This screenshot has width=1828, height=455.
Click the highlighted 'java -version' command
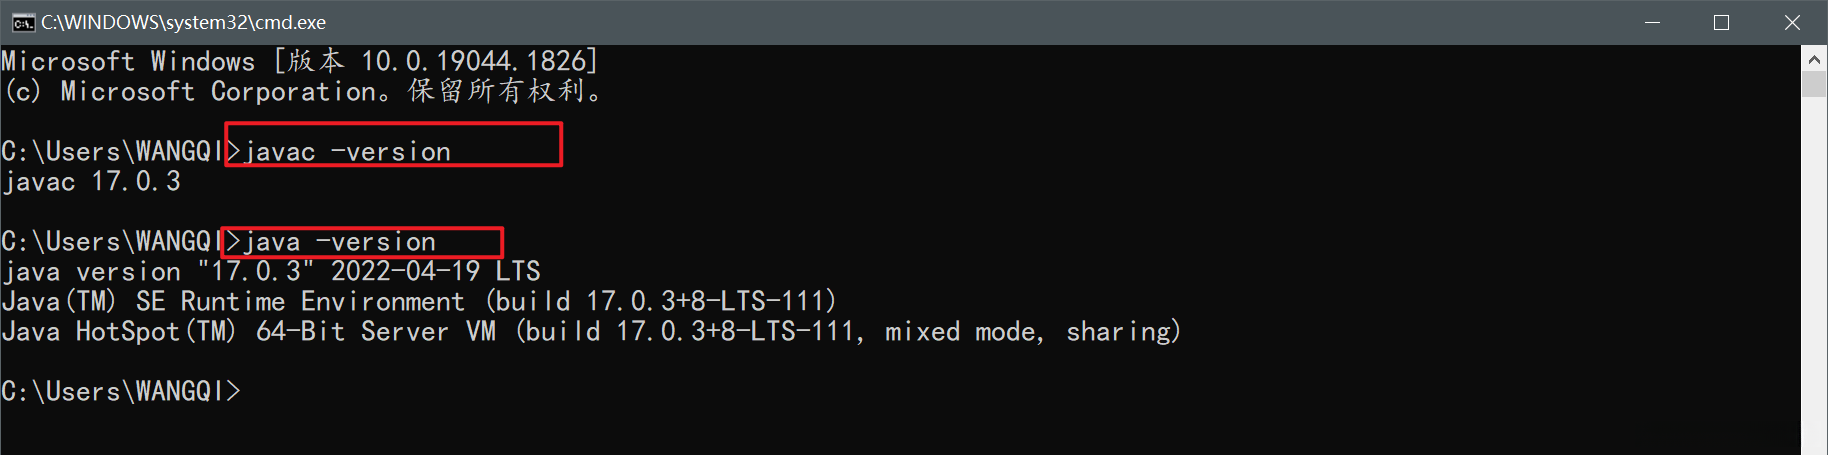click(340, 242)
